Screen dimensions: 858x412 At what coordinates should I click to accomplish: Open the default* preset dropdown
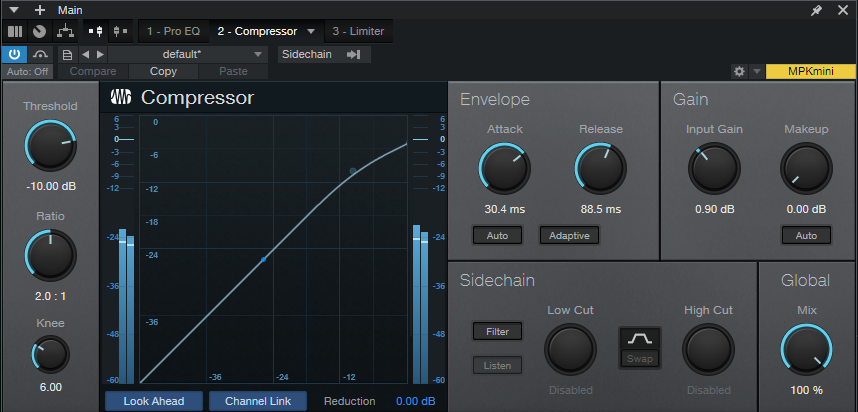pos(188,54)
